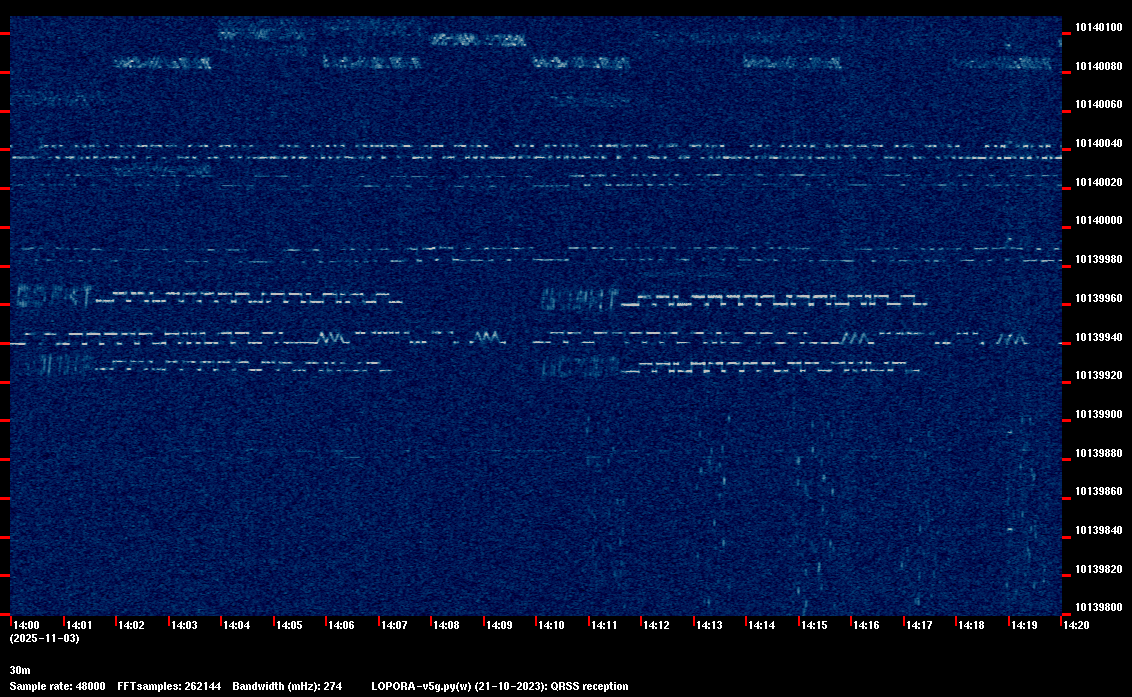Click the 14:02 time axis label
The width and height of the screenshot is (1132, 697).
pos(131,625)
